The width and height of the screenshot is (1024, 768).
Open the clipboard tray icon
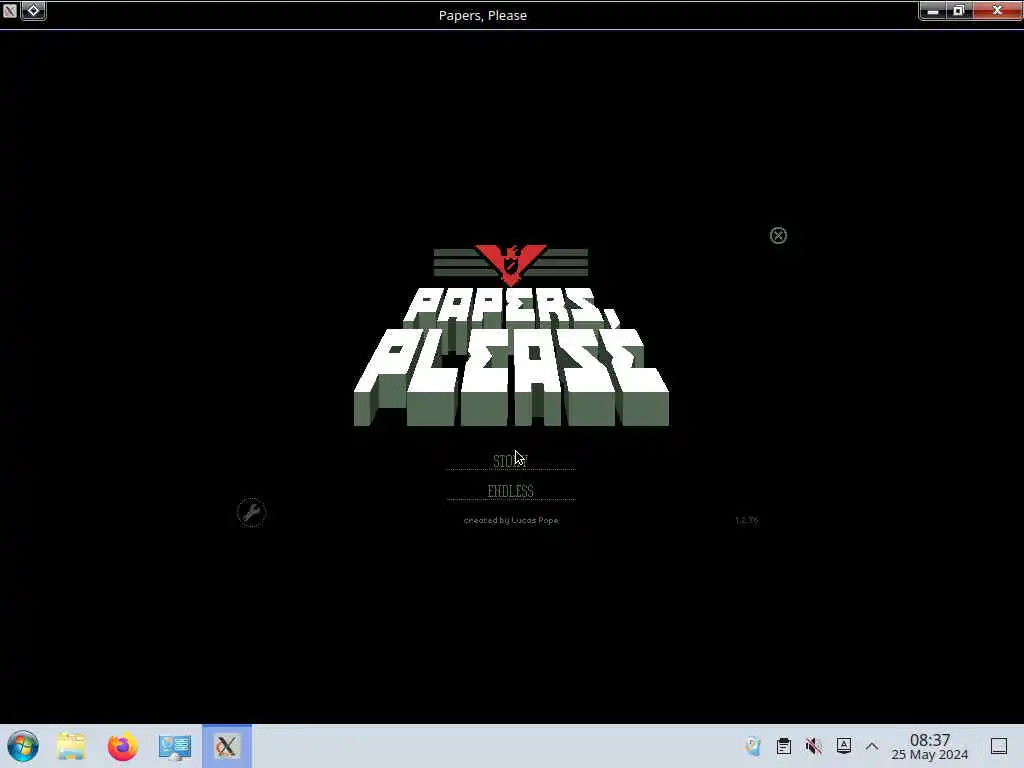pyautogui.click(x=784, y=746)
